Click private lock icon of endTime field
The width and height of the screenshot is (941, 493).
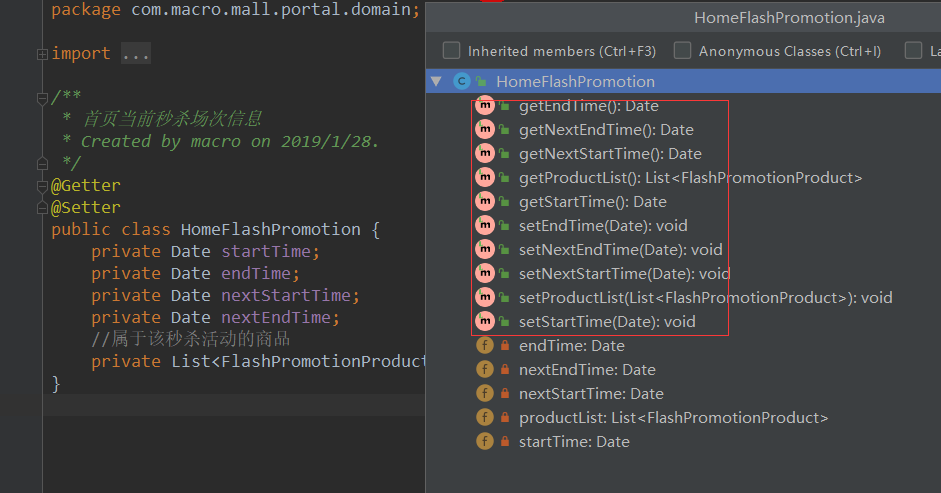pos(505,345)
